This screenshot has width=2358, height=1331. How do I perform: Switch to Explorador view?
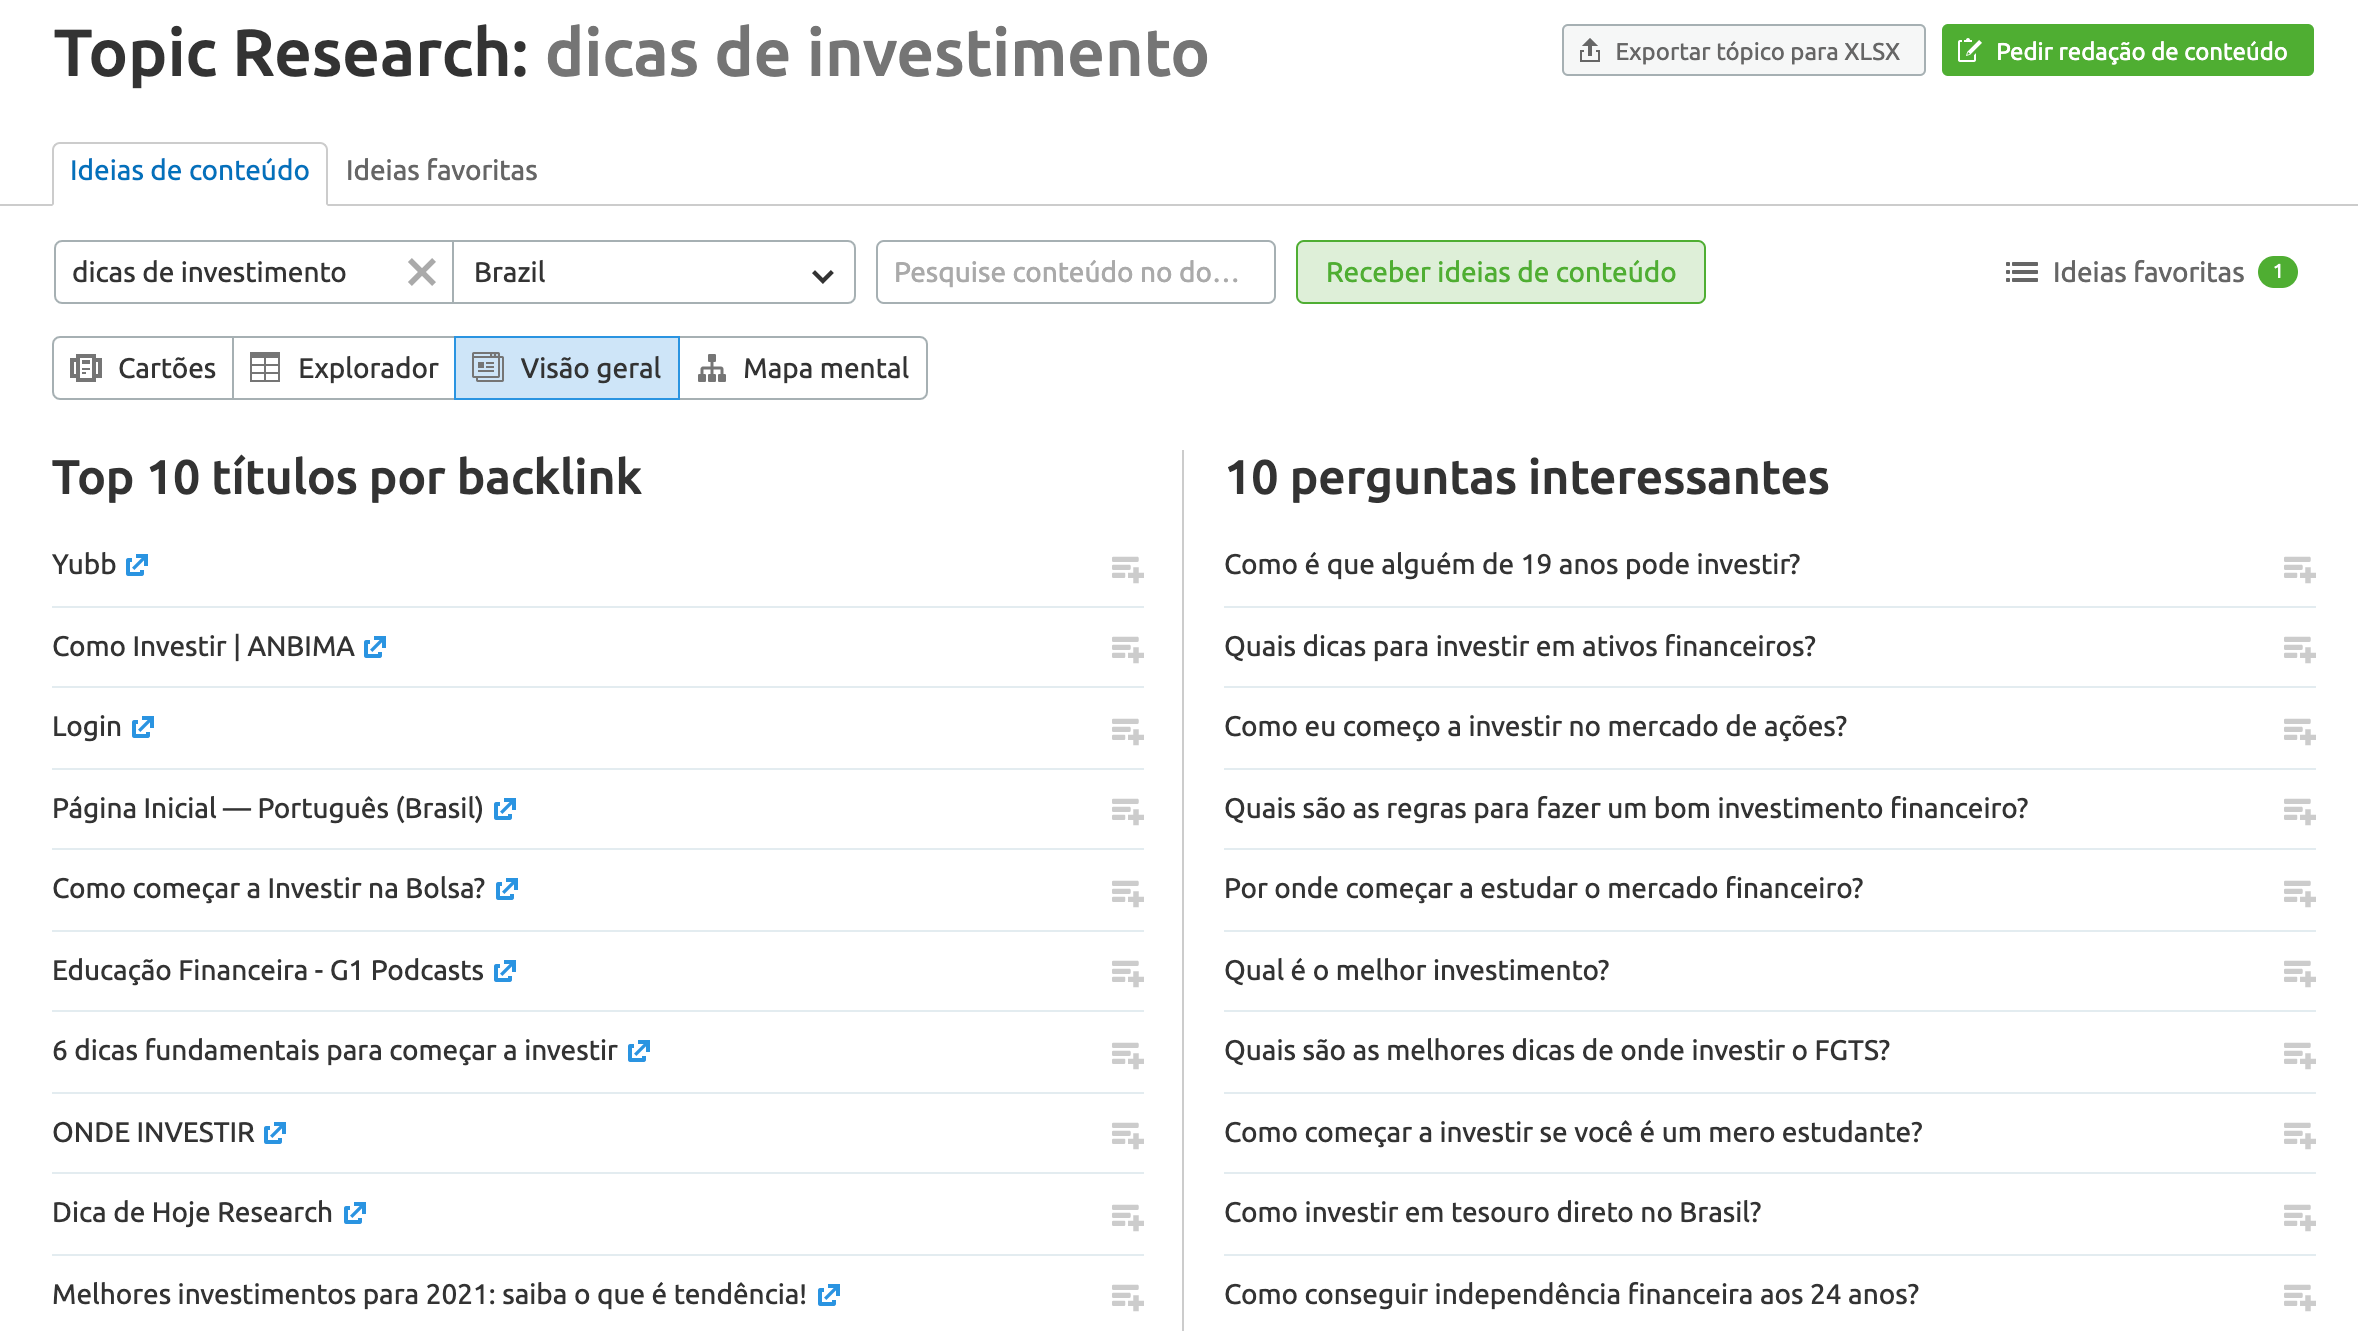click(344, 368)
